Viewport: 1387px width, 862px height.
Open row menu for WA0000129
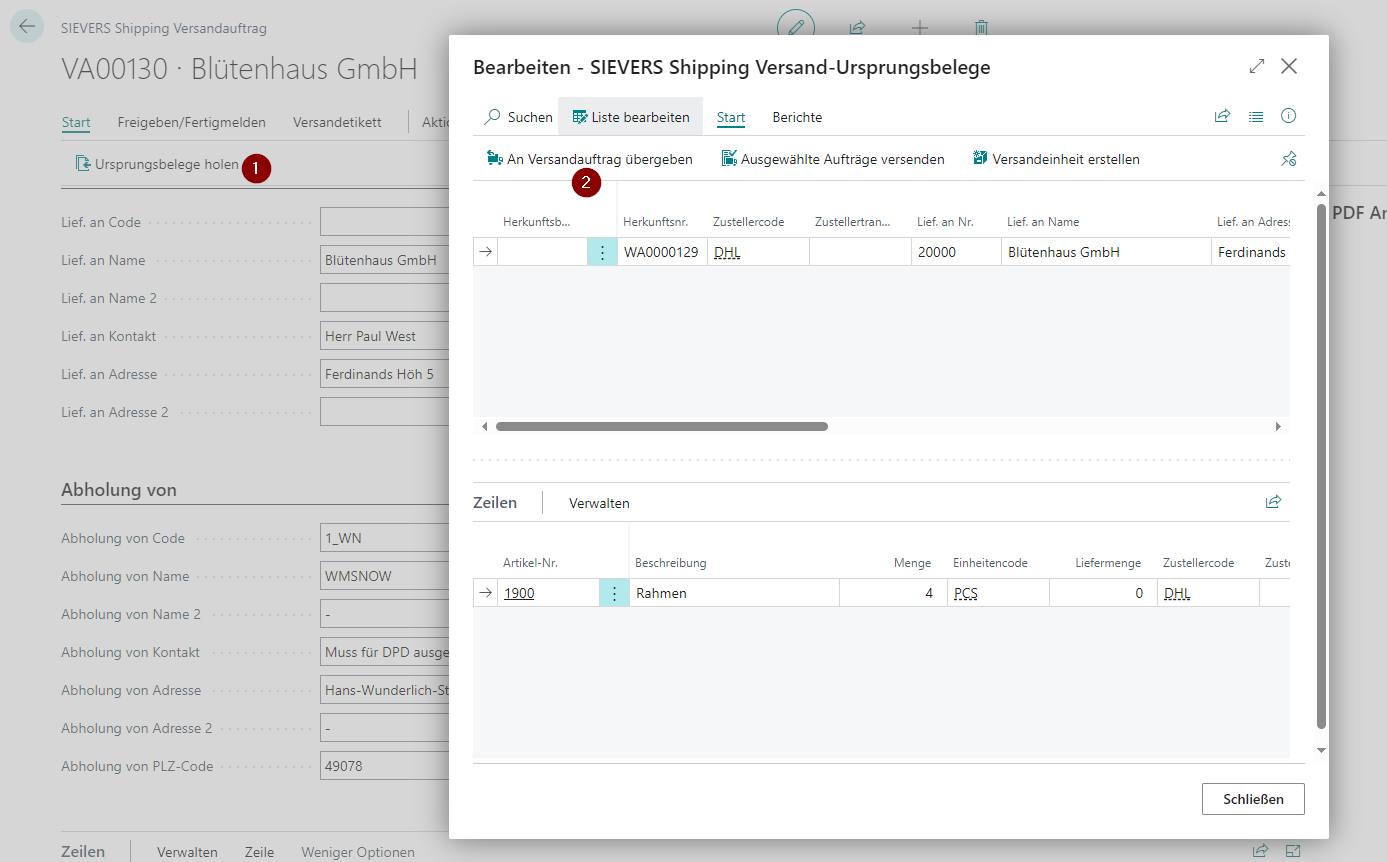(602, 252)
